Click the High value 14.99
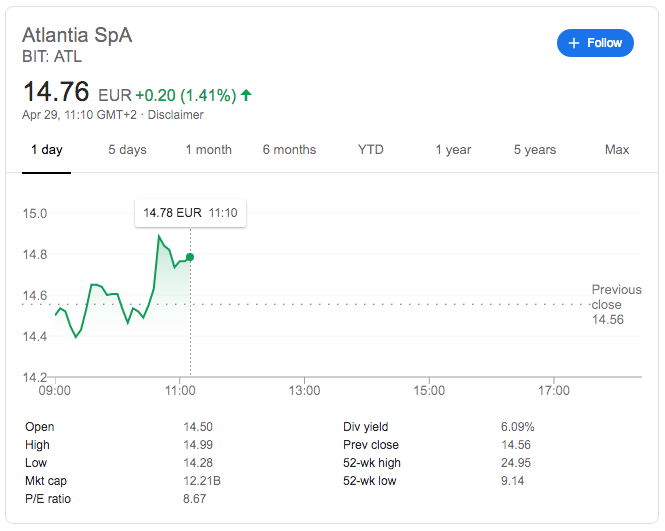 pos(198,445)
